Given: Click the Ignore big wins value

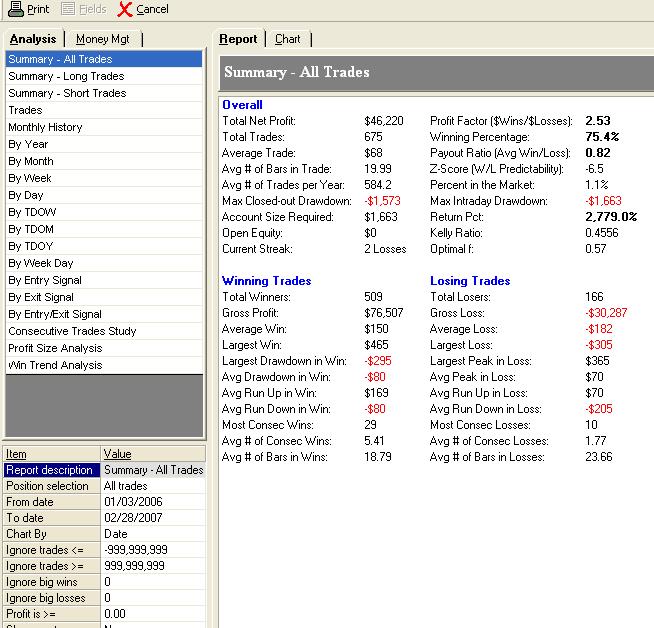Looking at the screenshot, I should [152, 582].
